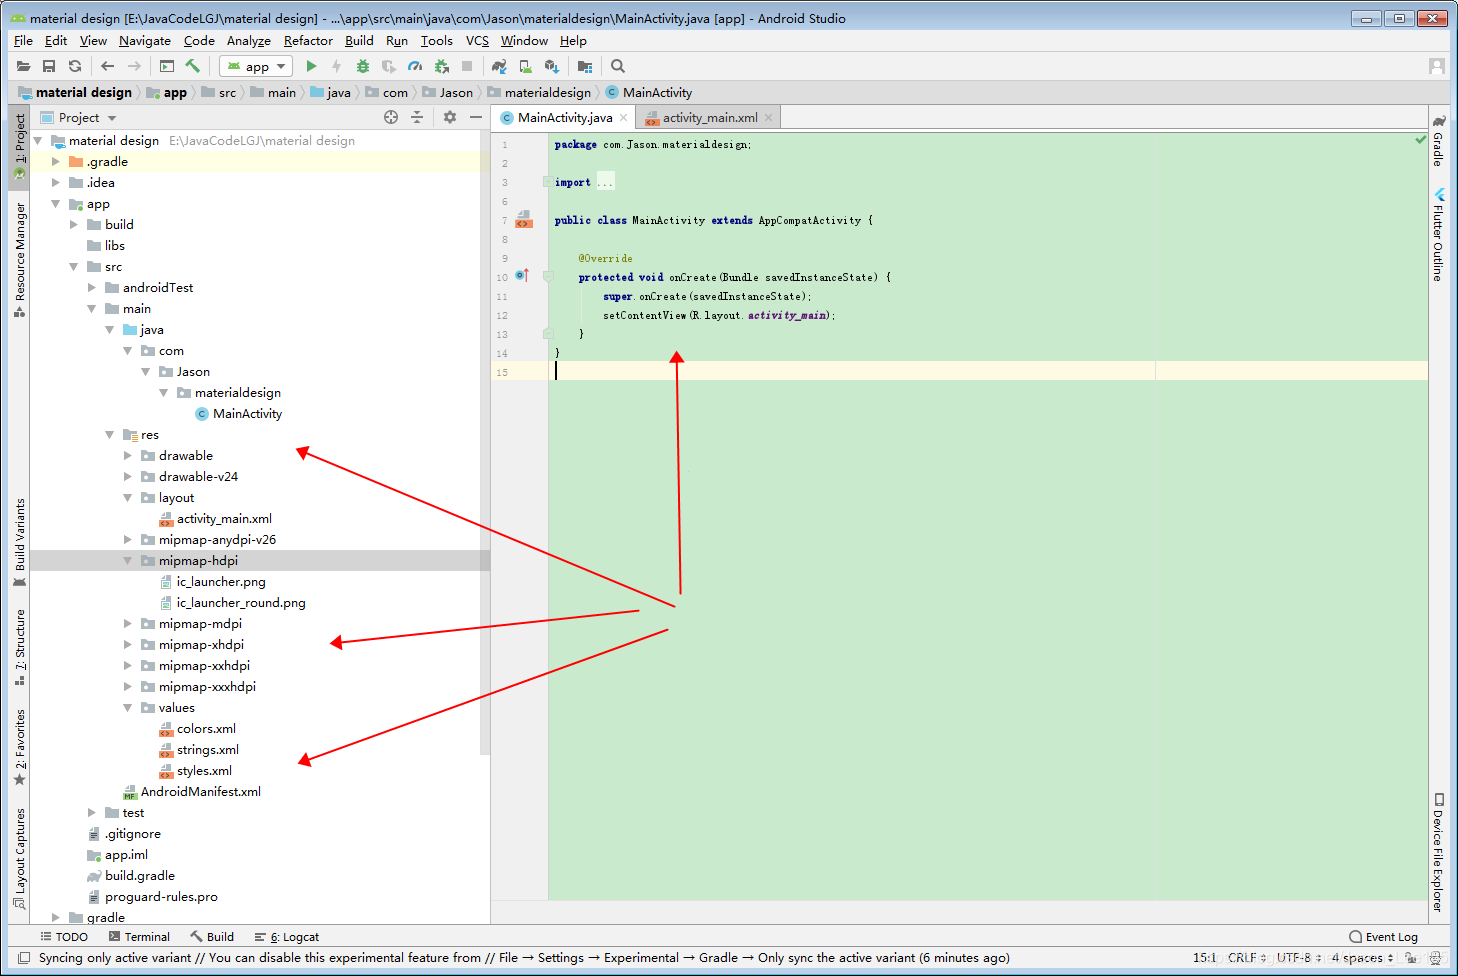This screenshot has width=1458, height=976.
Task: Toggle the Structure side tab
Action: tap(19, 646)
